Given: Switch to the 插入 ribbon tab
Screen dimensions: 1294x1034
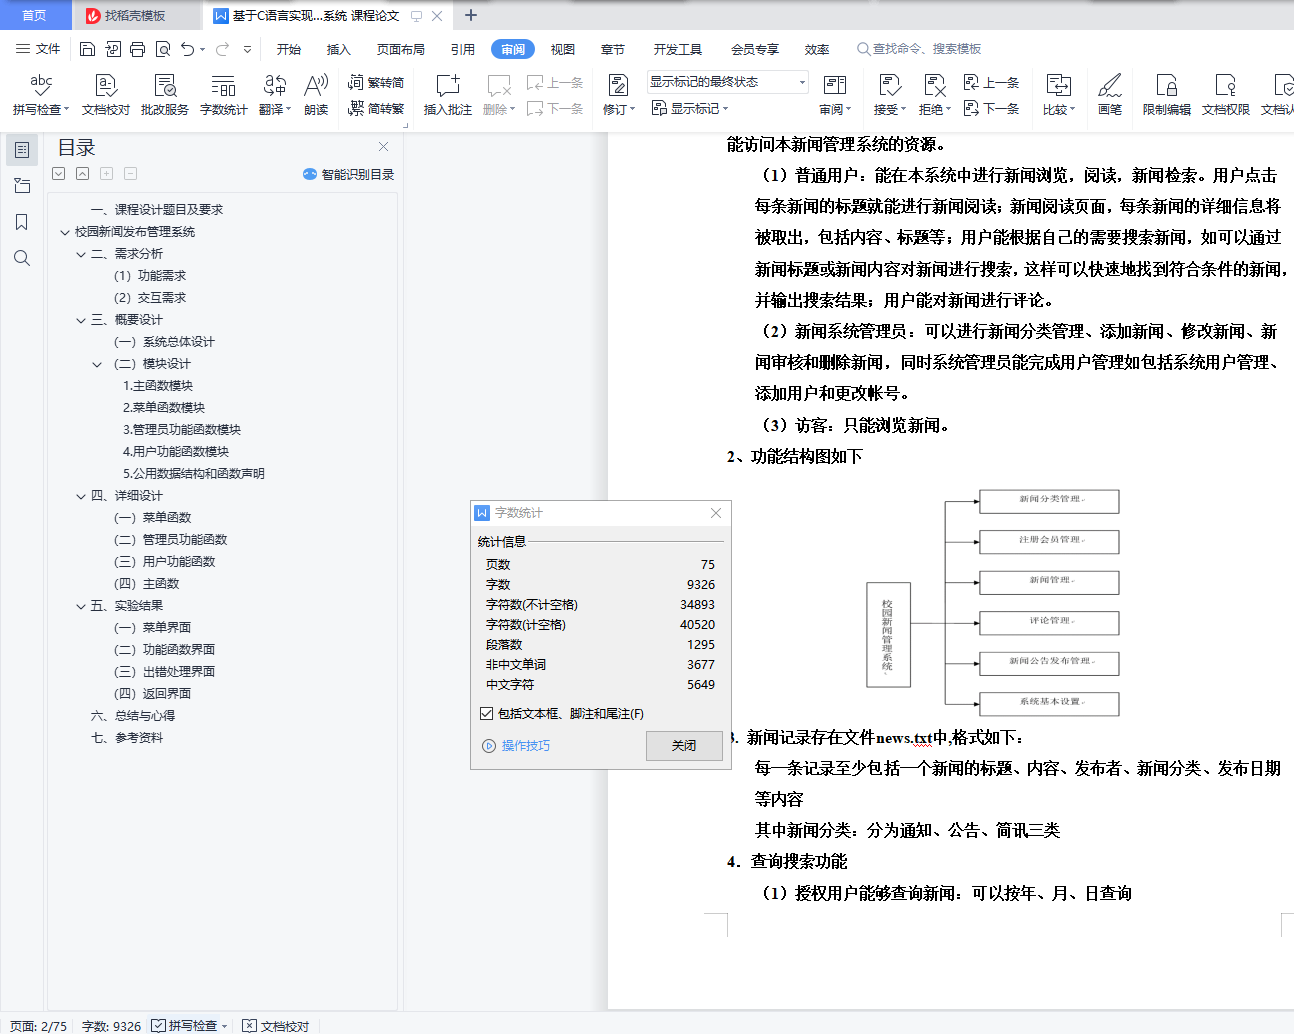Looking at the screenshot, I should coord(339,49).
